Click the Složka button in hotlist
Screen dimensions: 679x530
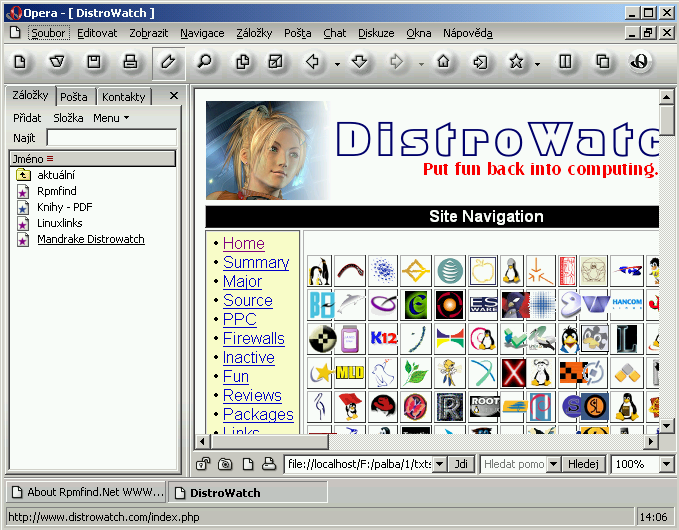68,118
